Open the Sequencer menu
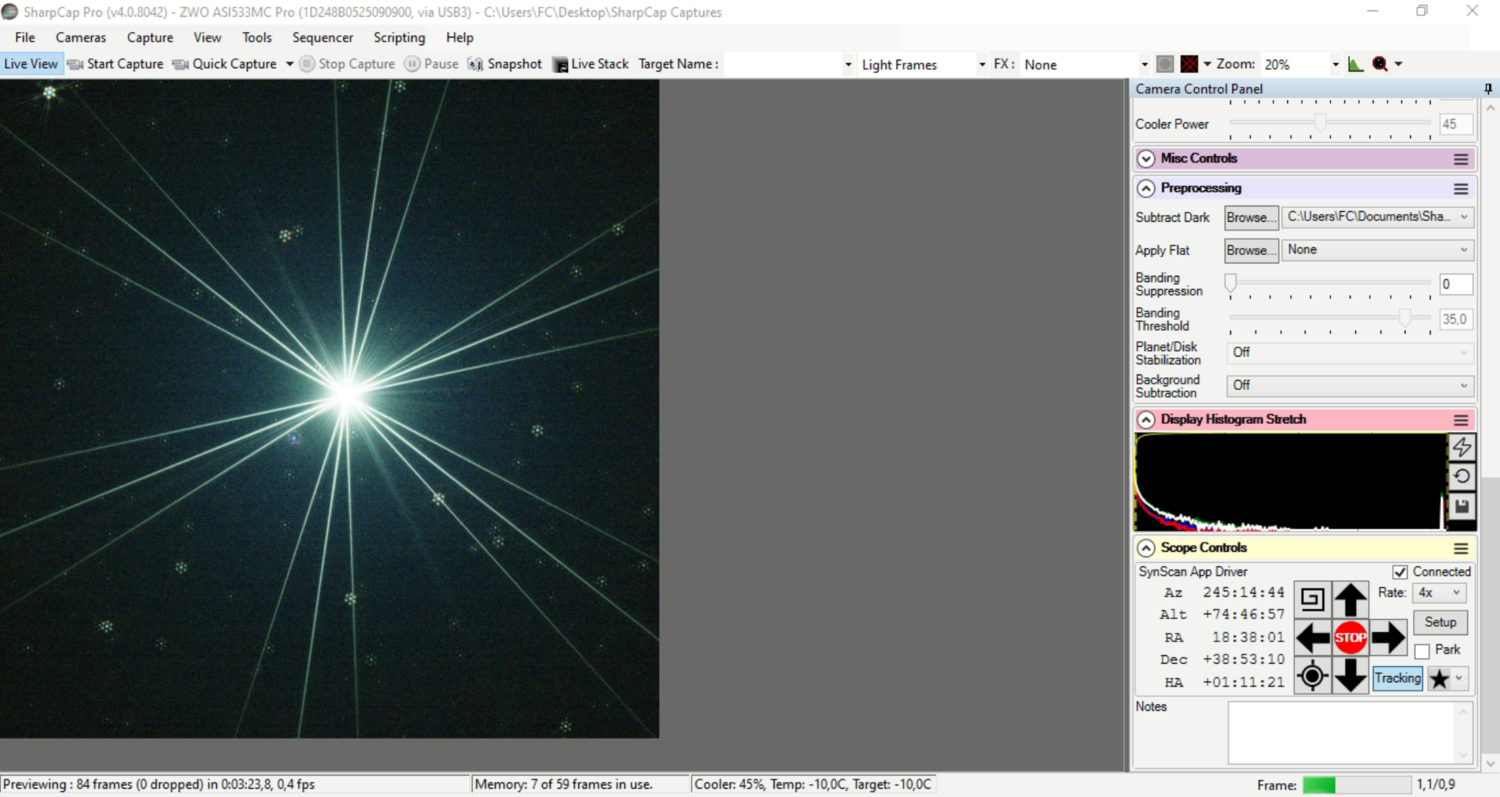The height and width of the screenshot is (797, 1500). [x=322, y=37]
